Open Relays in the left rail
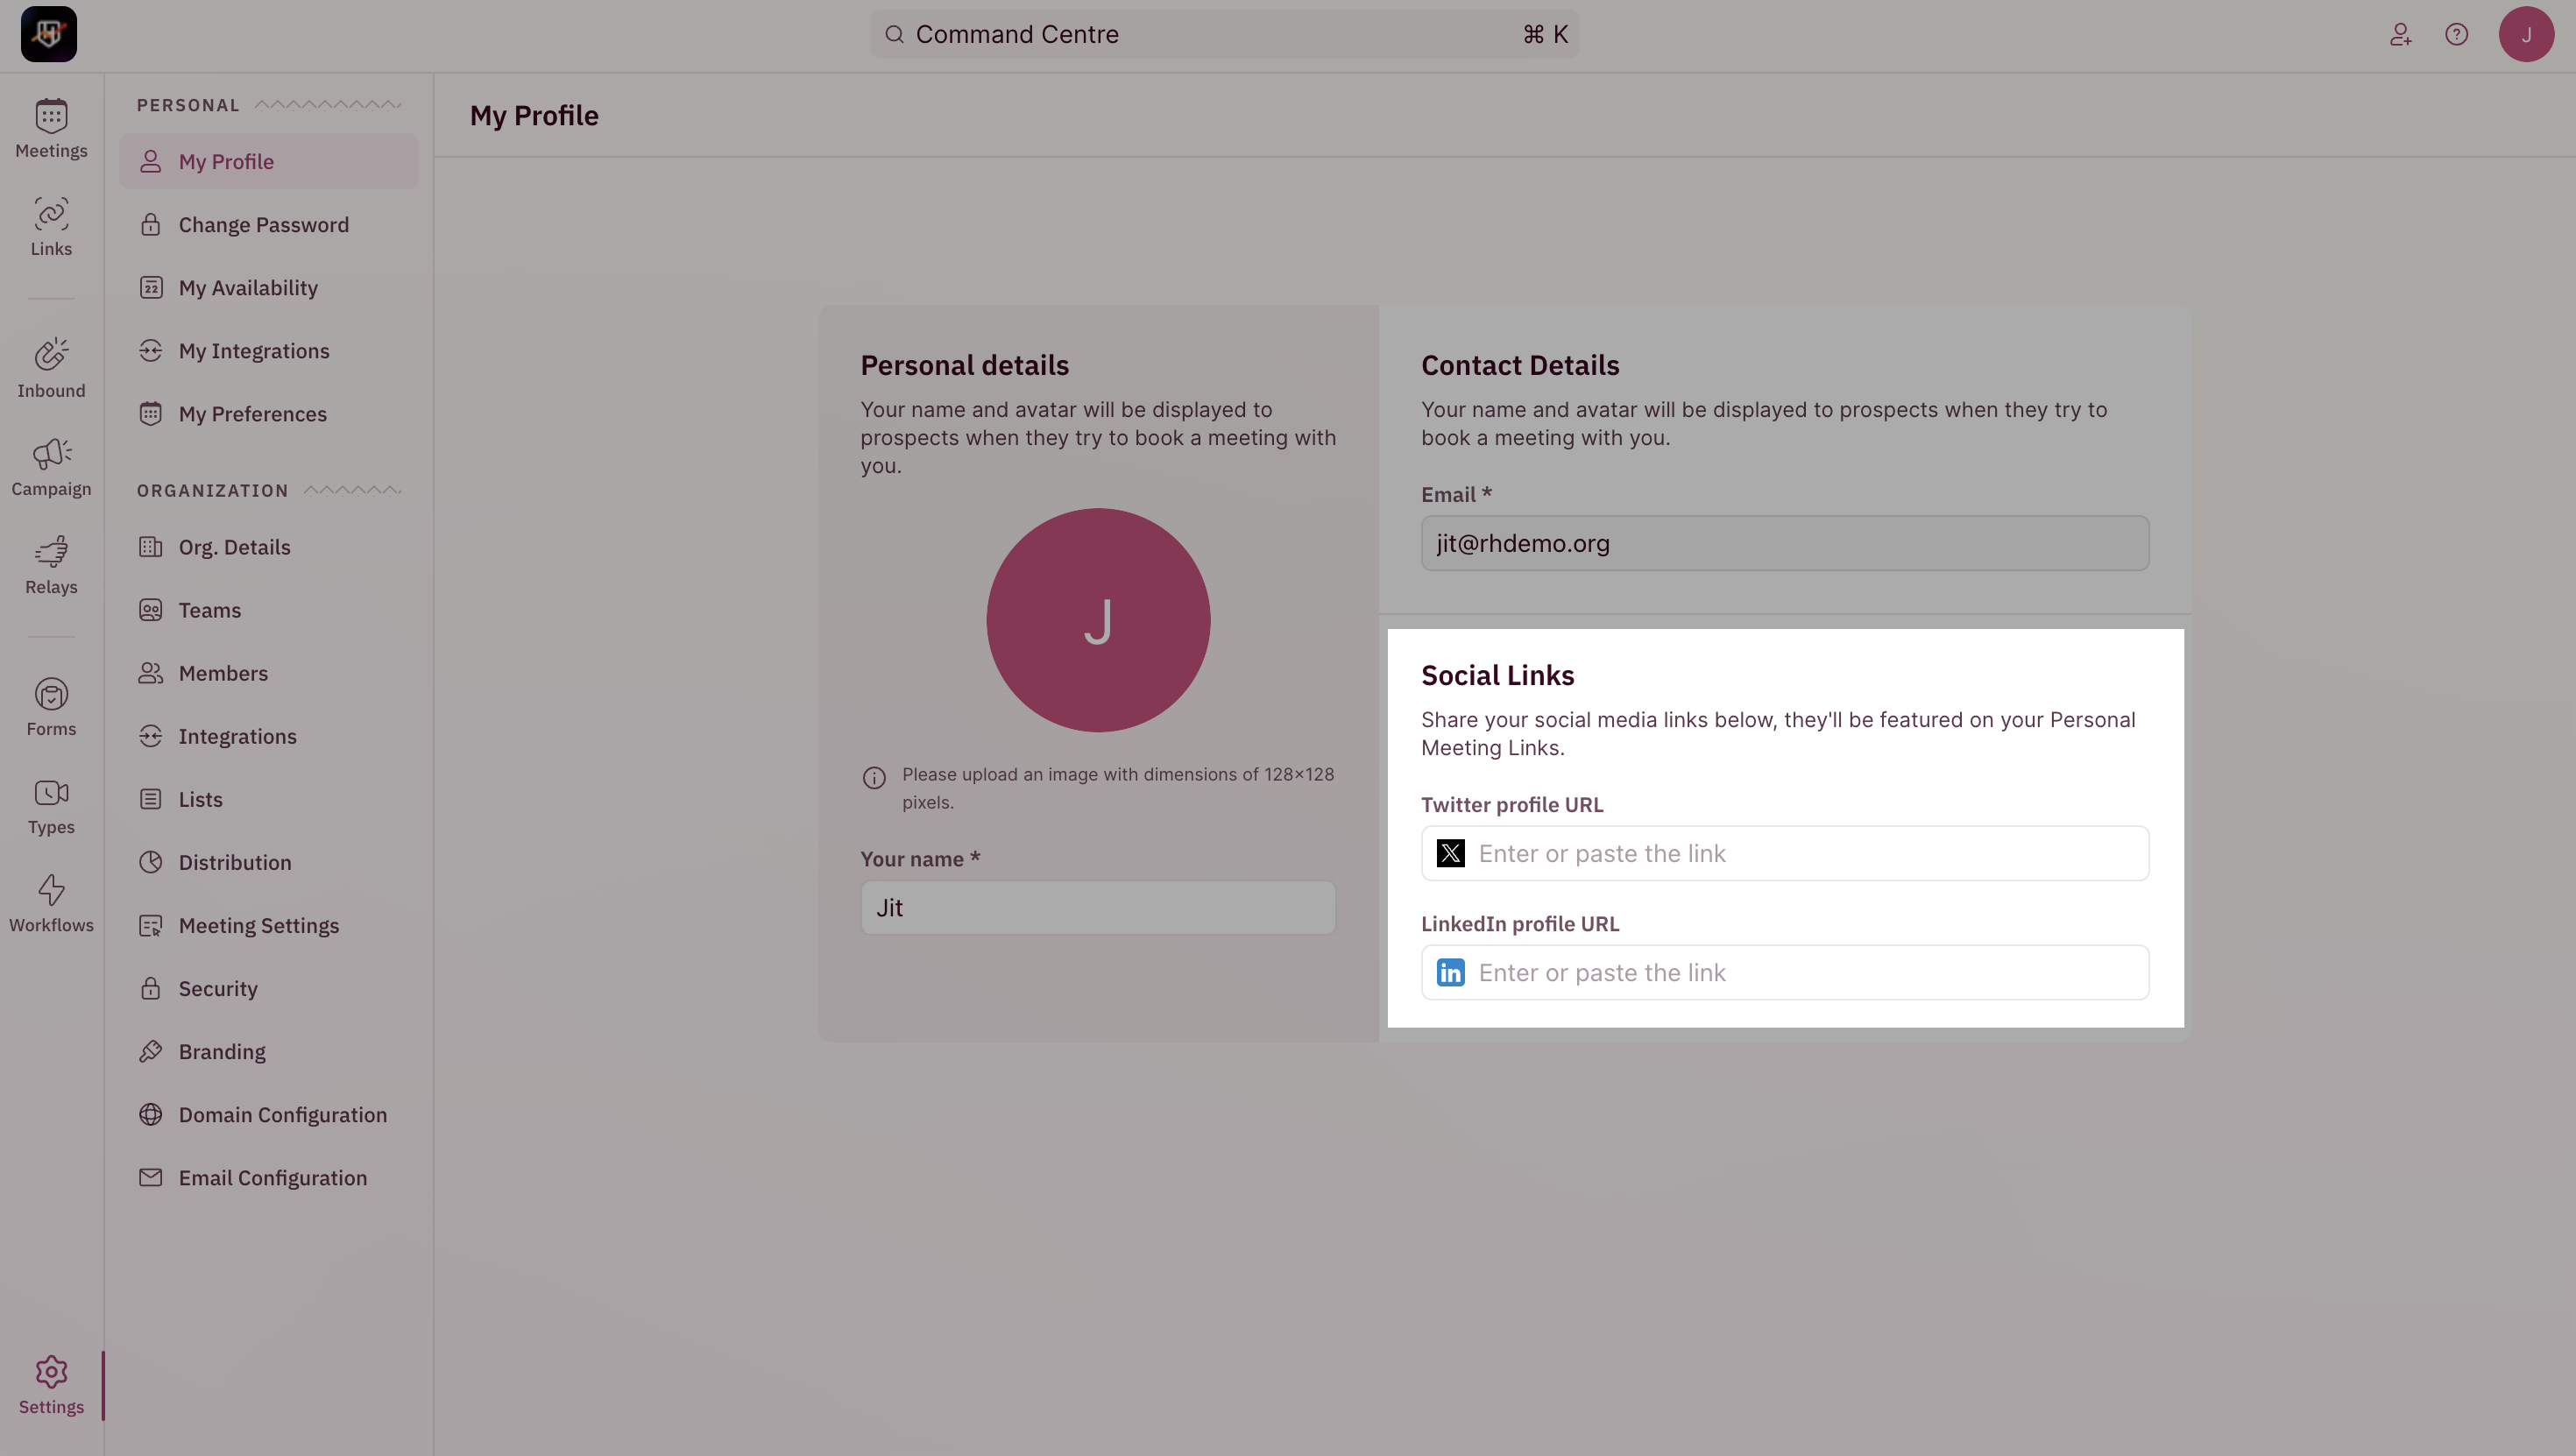This screenshot has height=1456, width=2576. tap(51, 565)
